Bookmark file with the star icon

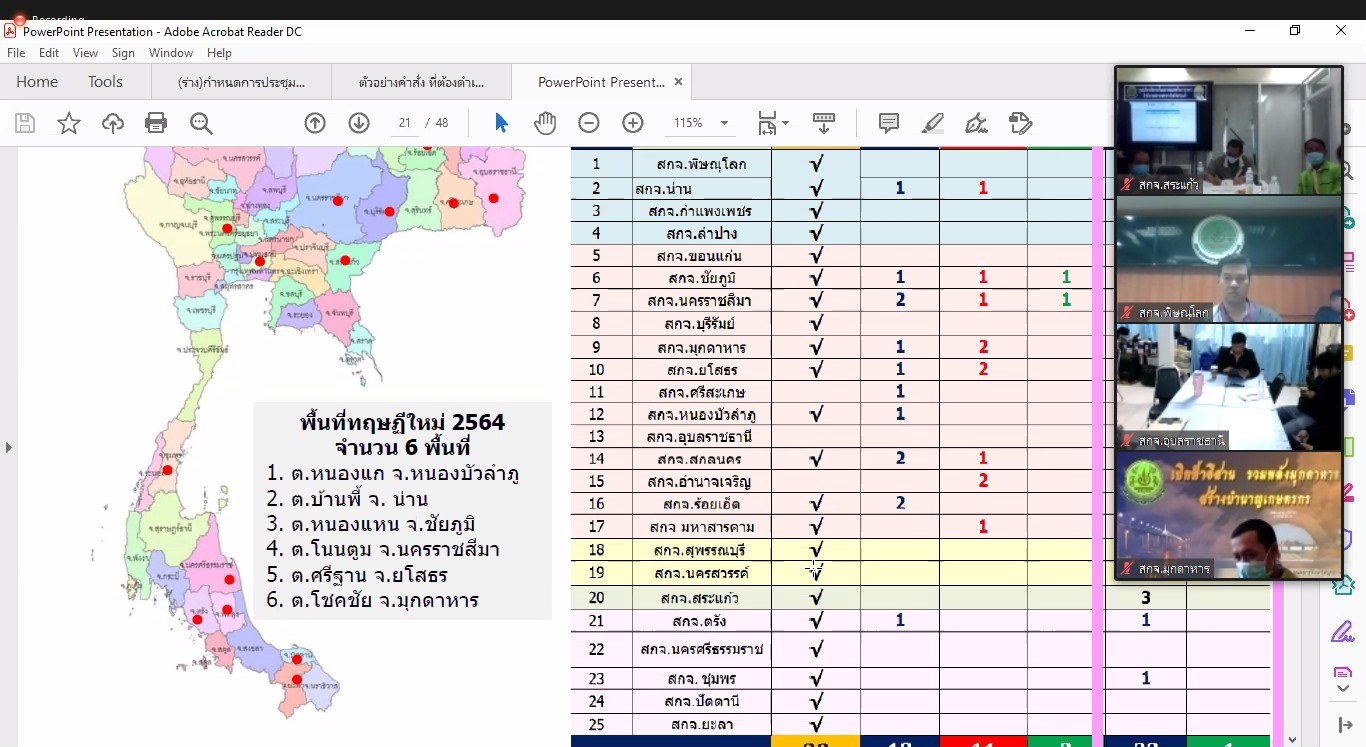(x=69, y=123)
